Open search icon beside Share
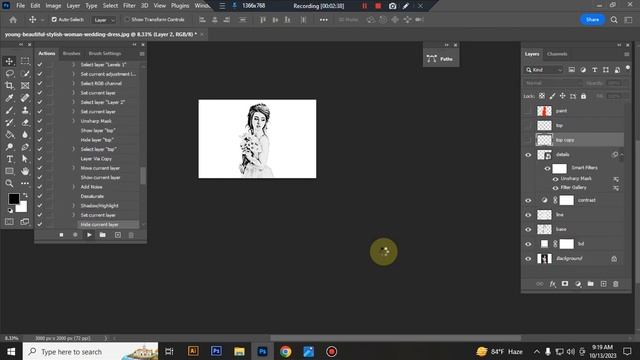 pos(614,20)
